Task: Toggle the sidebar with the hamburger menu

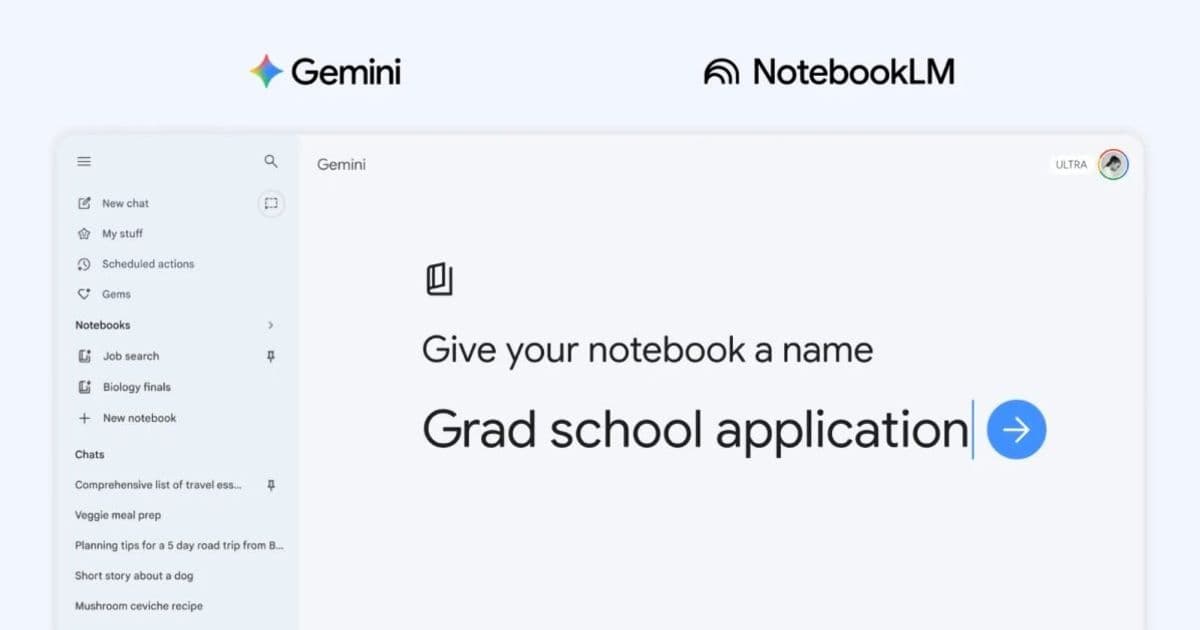Action: (x=84, y=161)
